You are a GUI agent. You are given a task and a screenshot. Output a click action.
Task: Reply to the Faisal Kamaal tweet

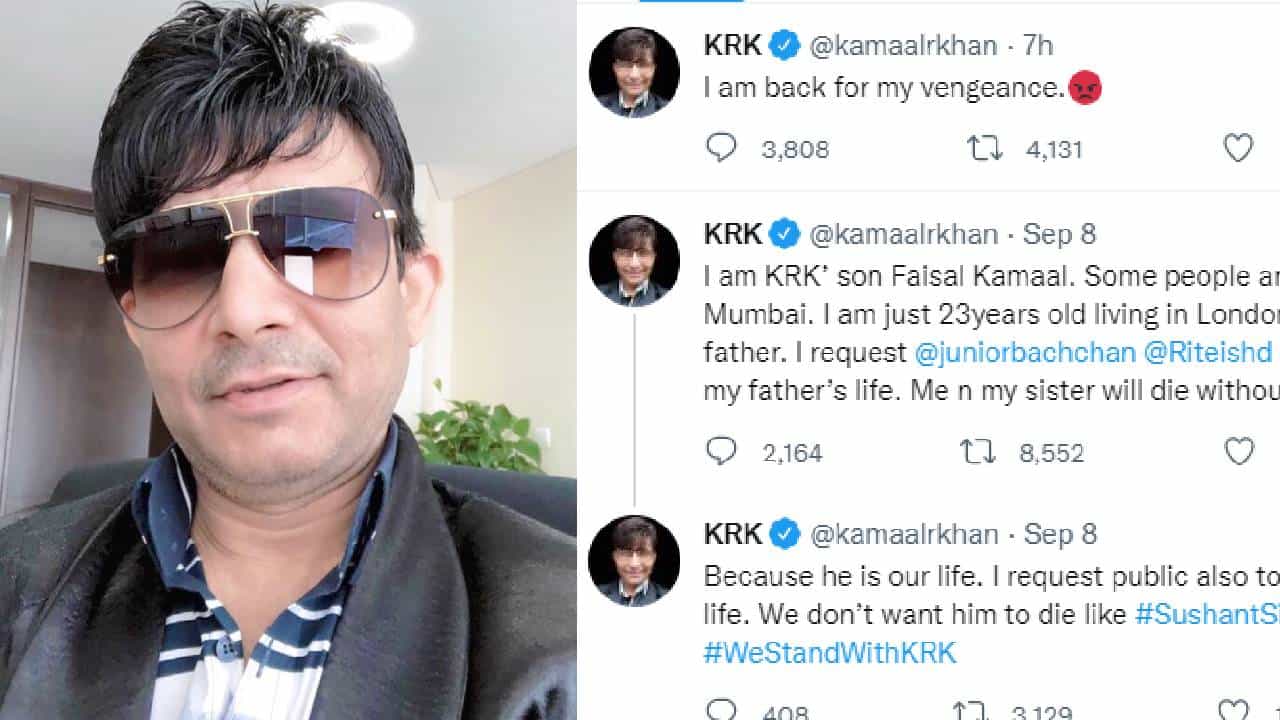[721, 452]
